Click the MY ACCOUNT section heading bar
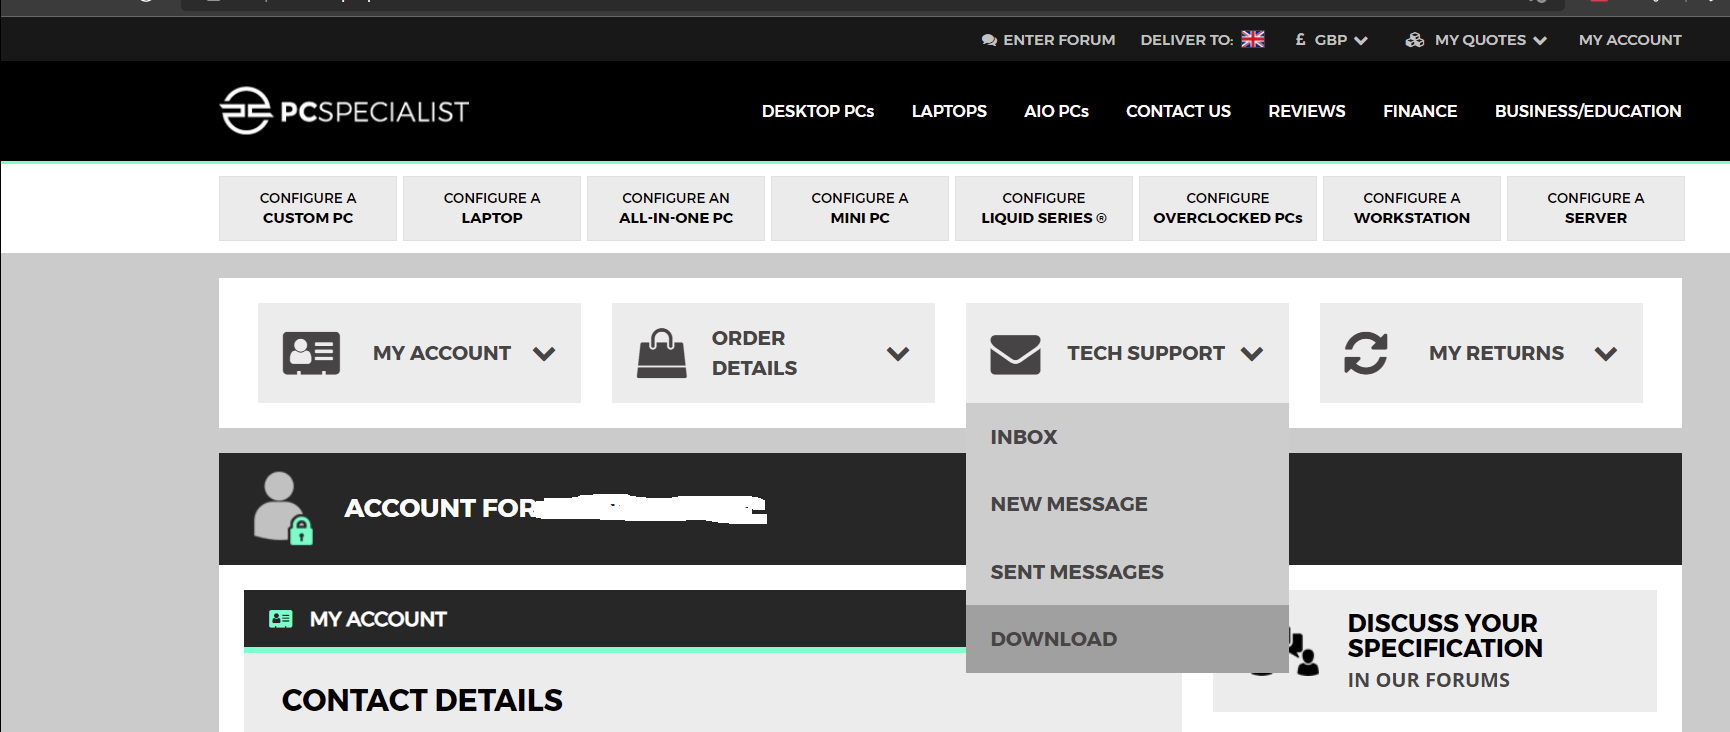Screen dimensions: 1730x732 [x=605, y=619]
